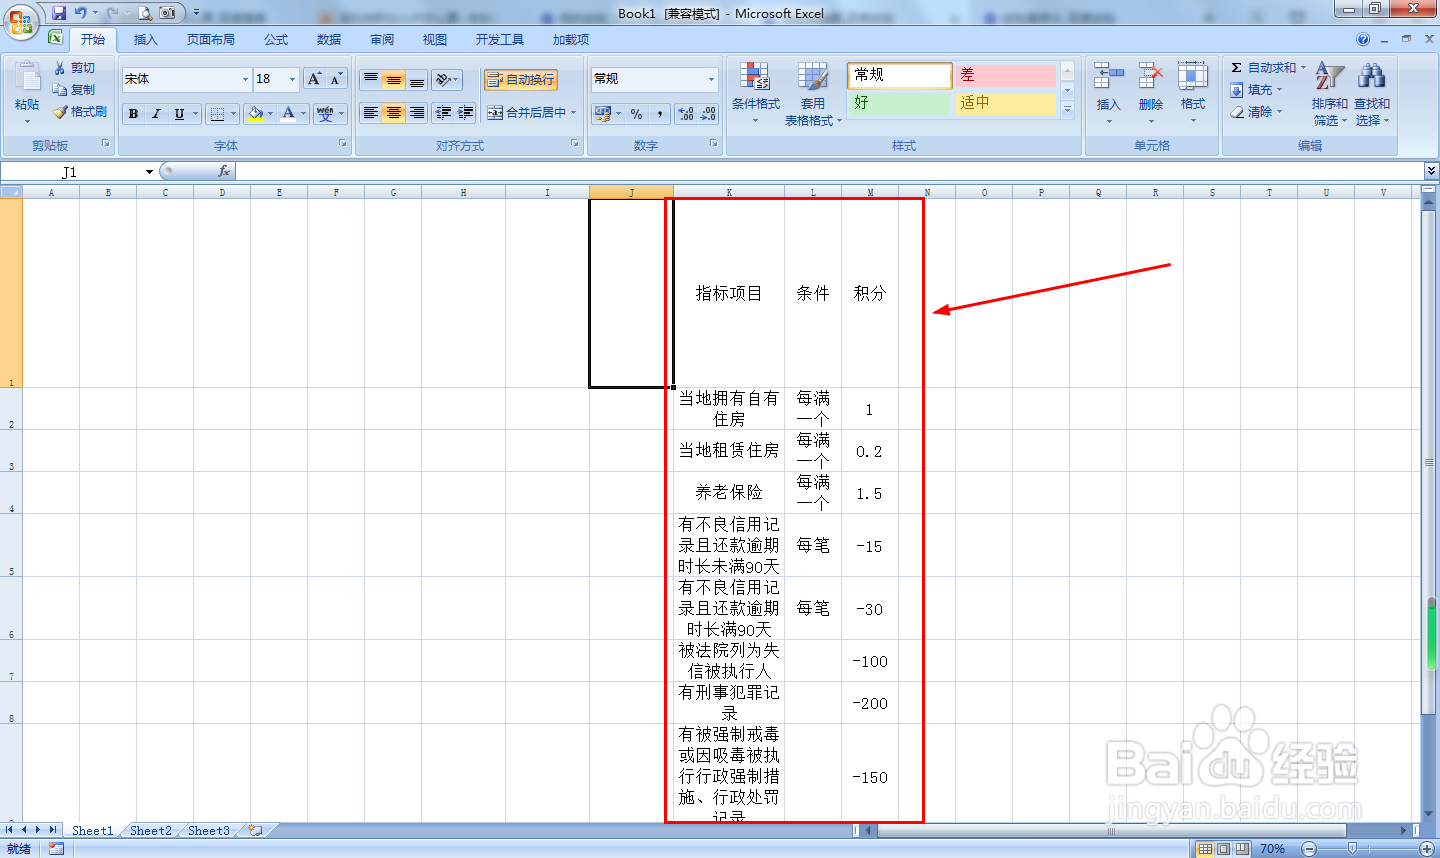Image resolution: width=1440 pixels, height=858 pixels.
Task: Switch to the Formulas tab
Action: pyautogui.click(x=276, y=40)
